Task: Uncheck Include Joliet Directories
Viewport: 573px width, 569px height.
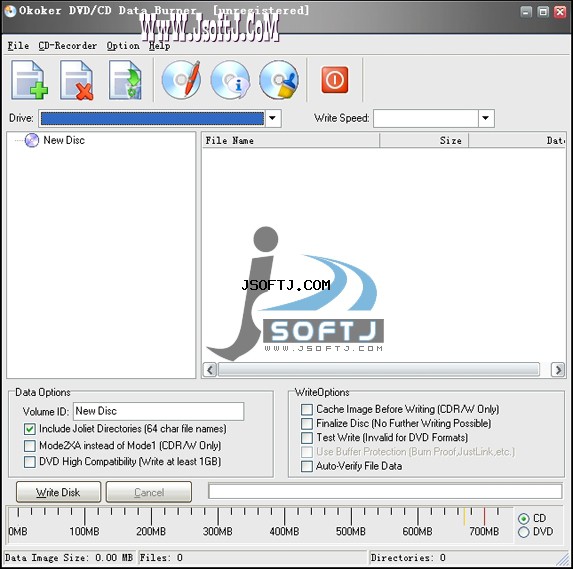Action: tap(30, 429)
